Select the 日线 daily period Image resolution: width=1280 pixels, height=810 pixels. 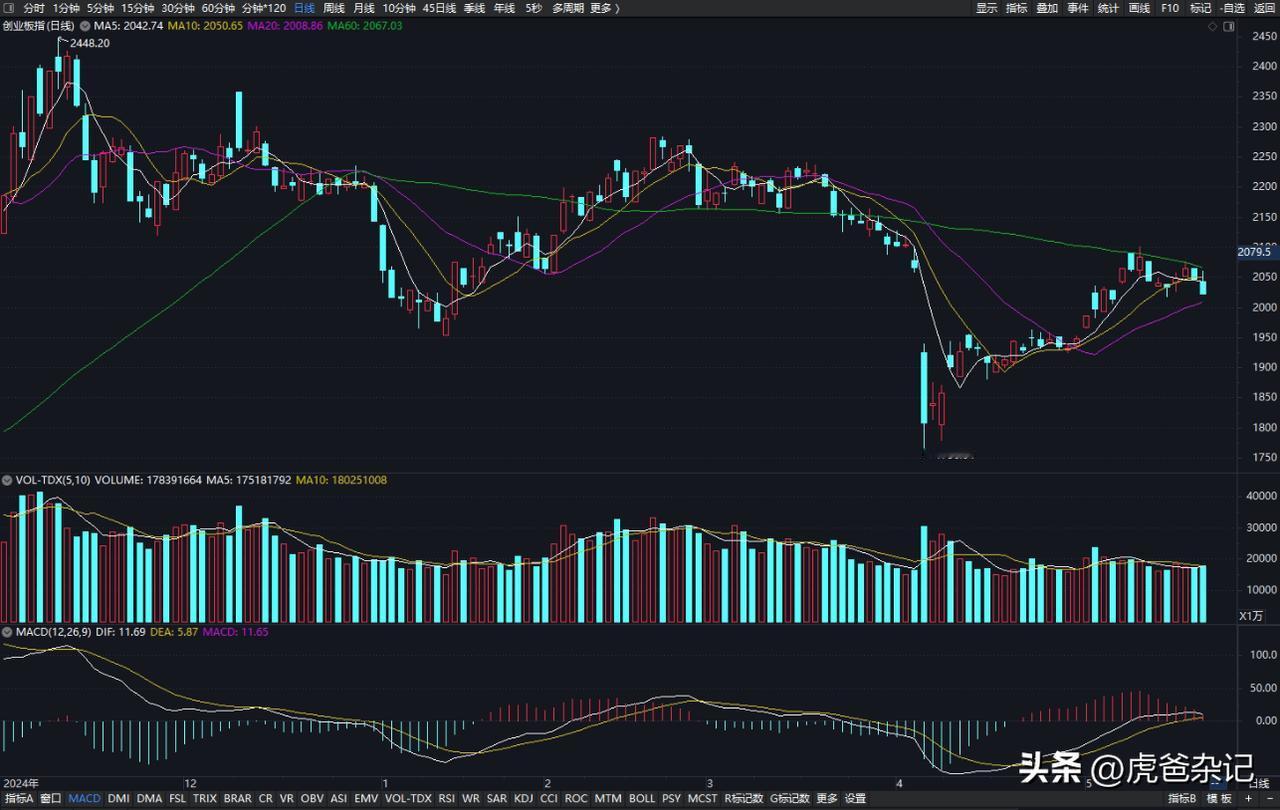(304, 8)
